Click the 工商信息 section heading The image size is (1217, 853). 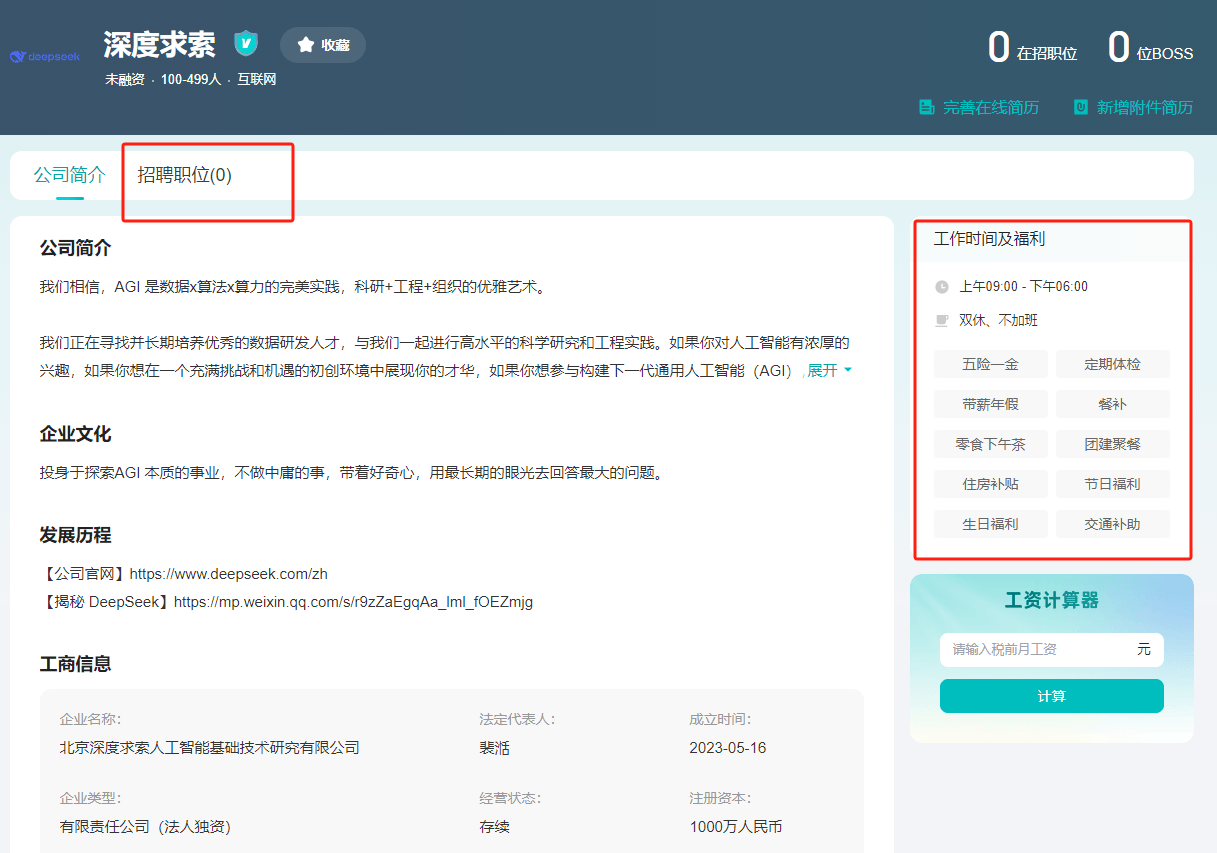(x=75, y=664)
